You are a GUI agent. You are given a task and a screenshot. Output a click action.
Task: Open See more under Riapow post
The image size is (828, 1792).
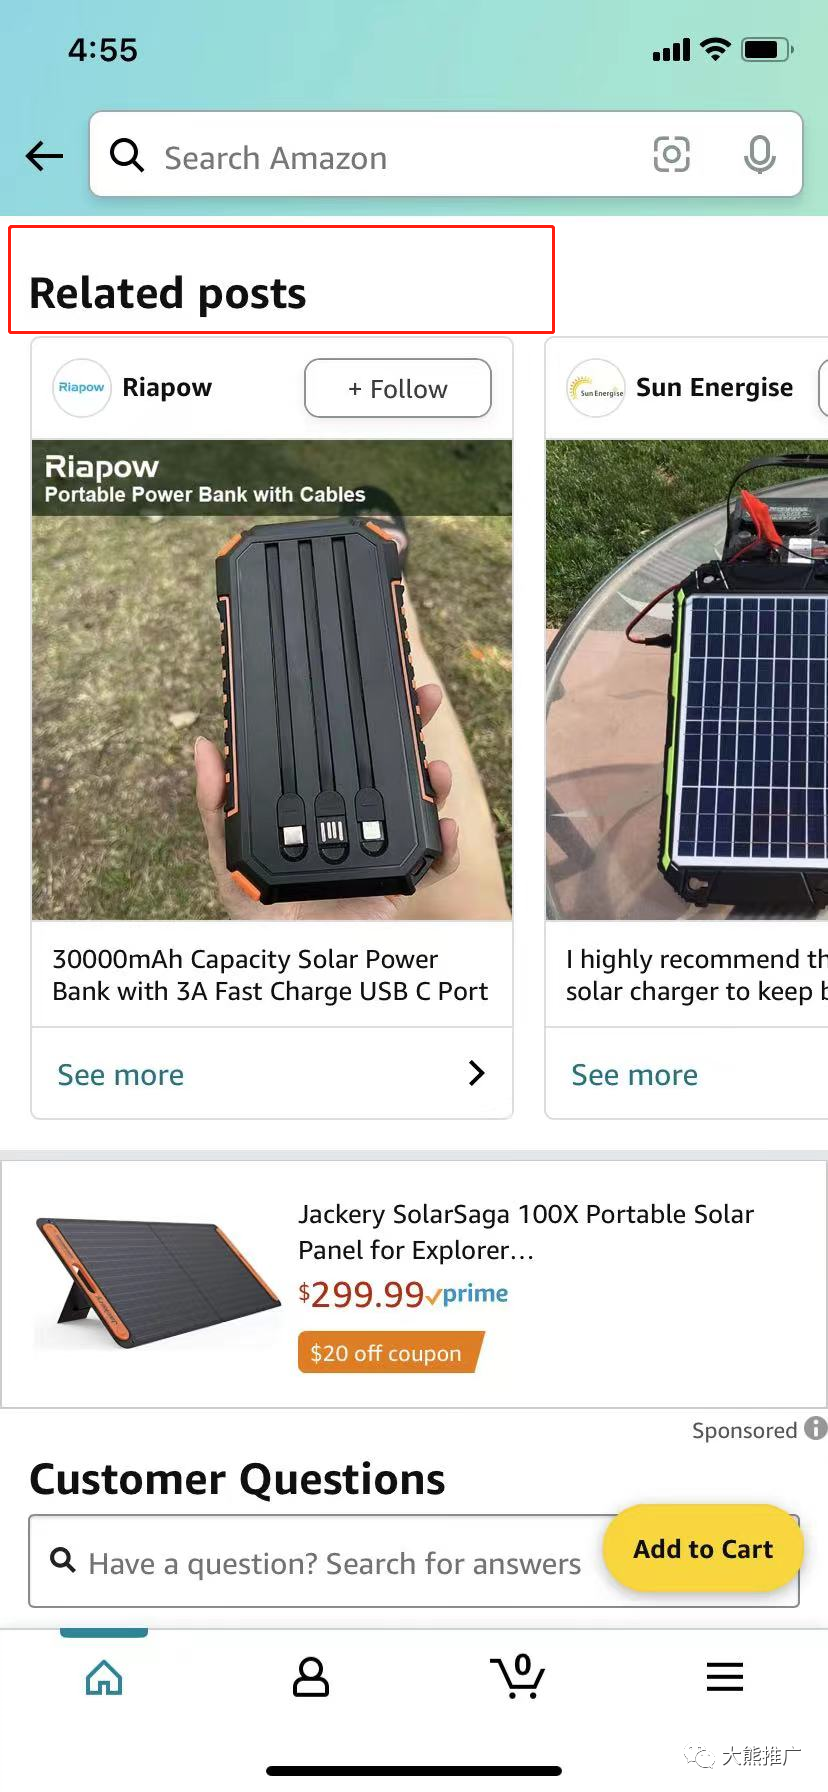pos(121,1075)
